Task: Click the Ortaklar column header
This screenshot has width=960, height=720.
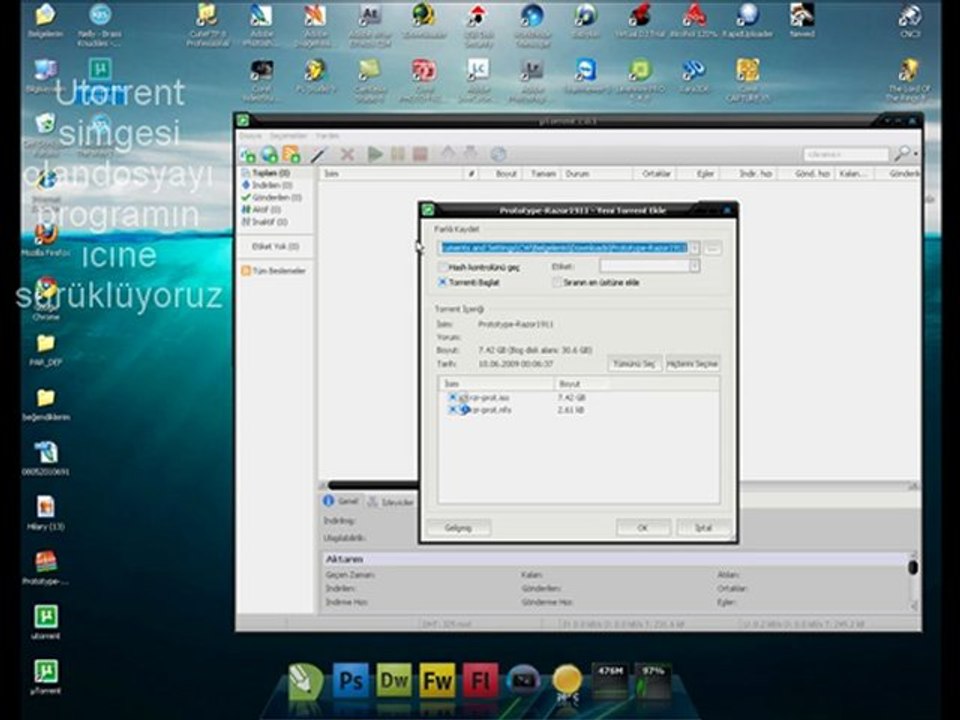Action: tap(654, 174)
